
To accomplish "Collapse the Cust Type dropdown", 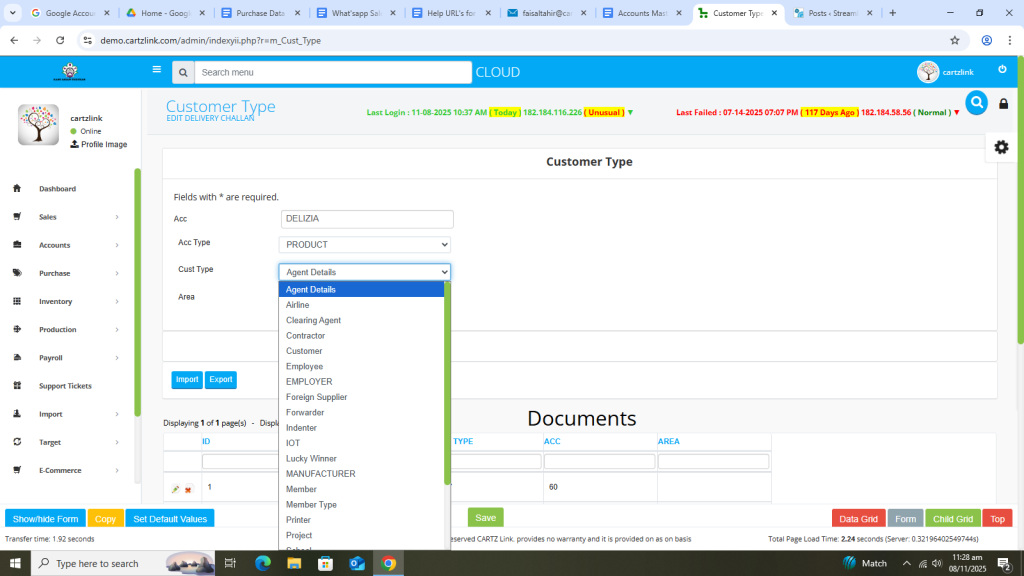I will coord(364,272).
